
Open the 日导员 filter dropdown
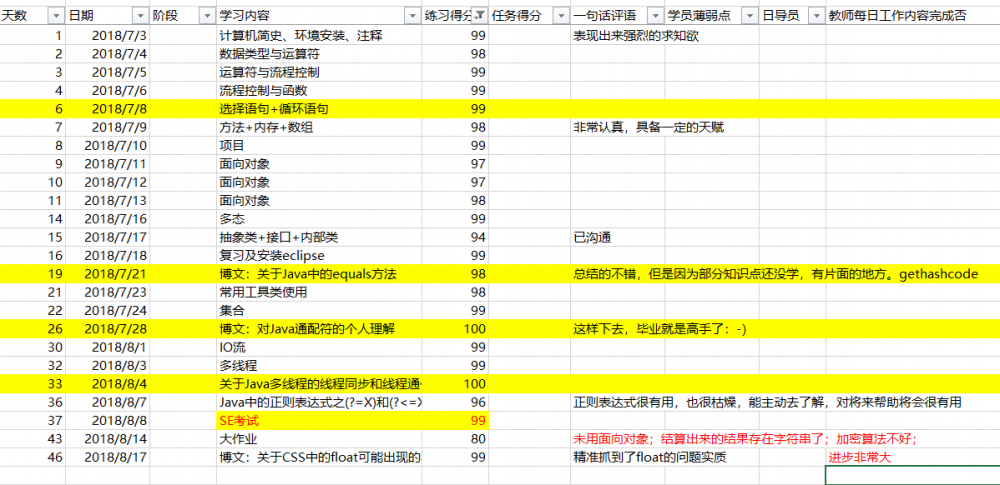pyautogui.click(x=816, y=16)
